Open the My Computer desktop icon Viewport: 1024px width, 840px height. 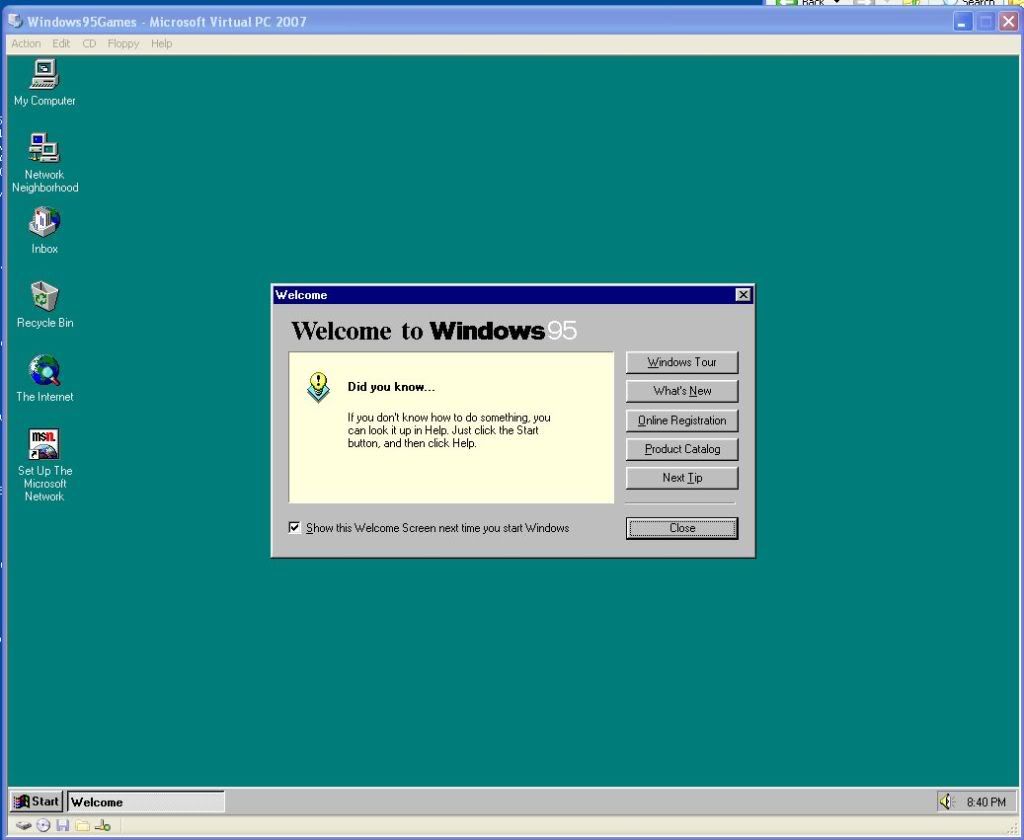44,76
